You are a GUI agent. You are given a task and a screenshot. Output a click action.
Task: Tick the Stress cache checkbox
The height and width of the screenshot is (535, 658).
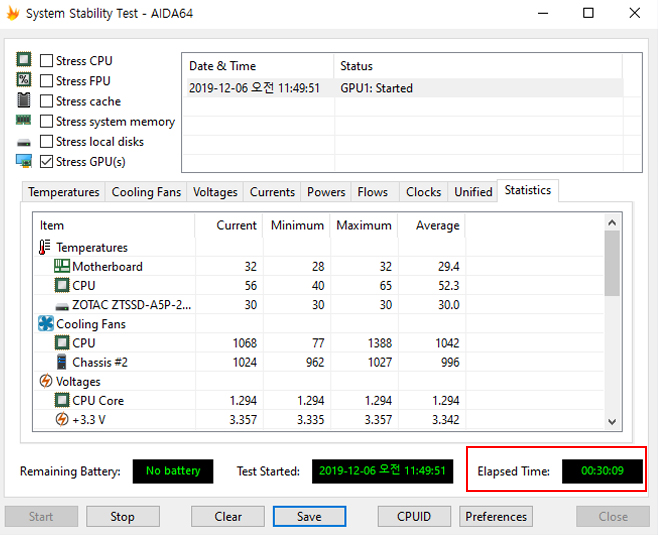[46, 101]
